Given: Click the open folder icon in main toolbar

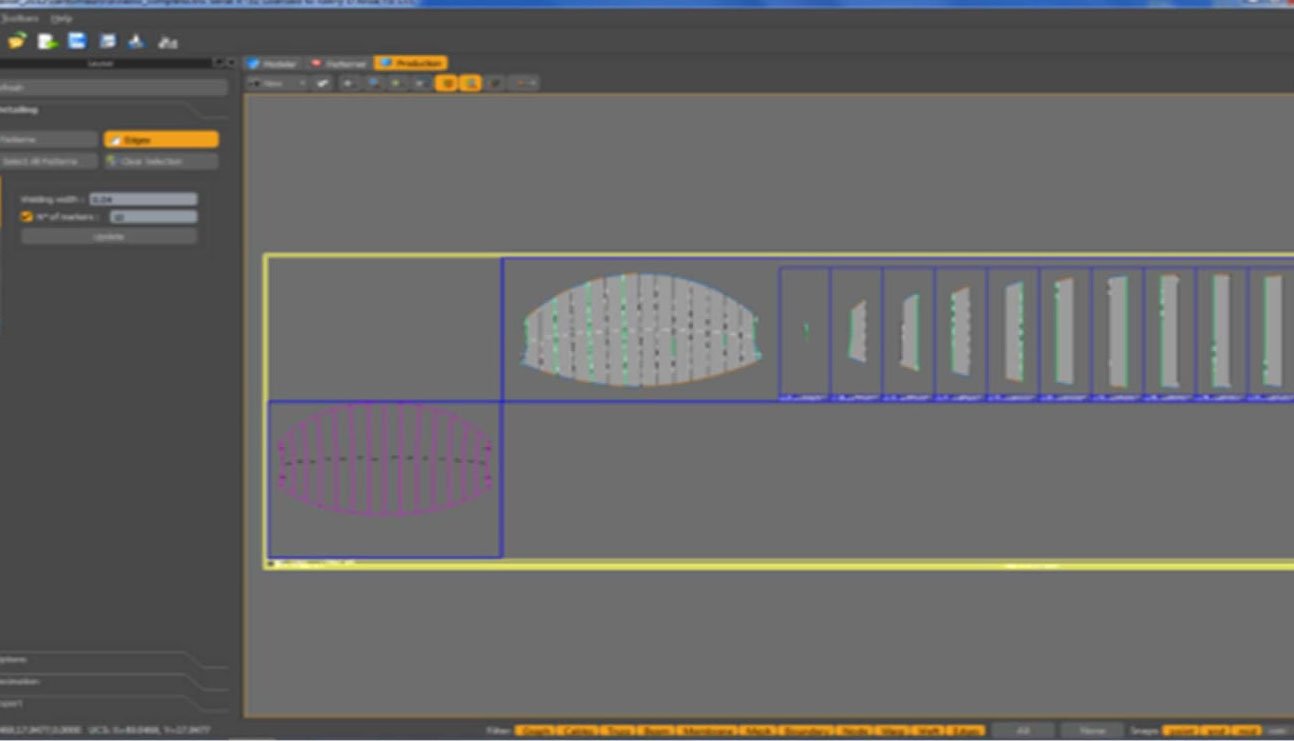Looking at the screenshot, I should click(17, 41).
